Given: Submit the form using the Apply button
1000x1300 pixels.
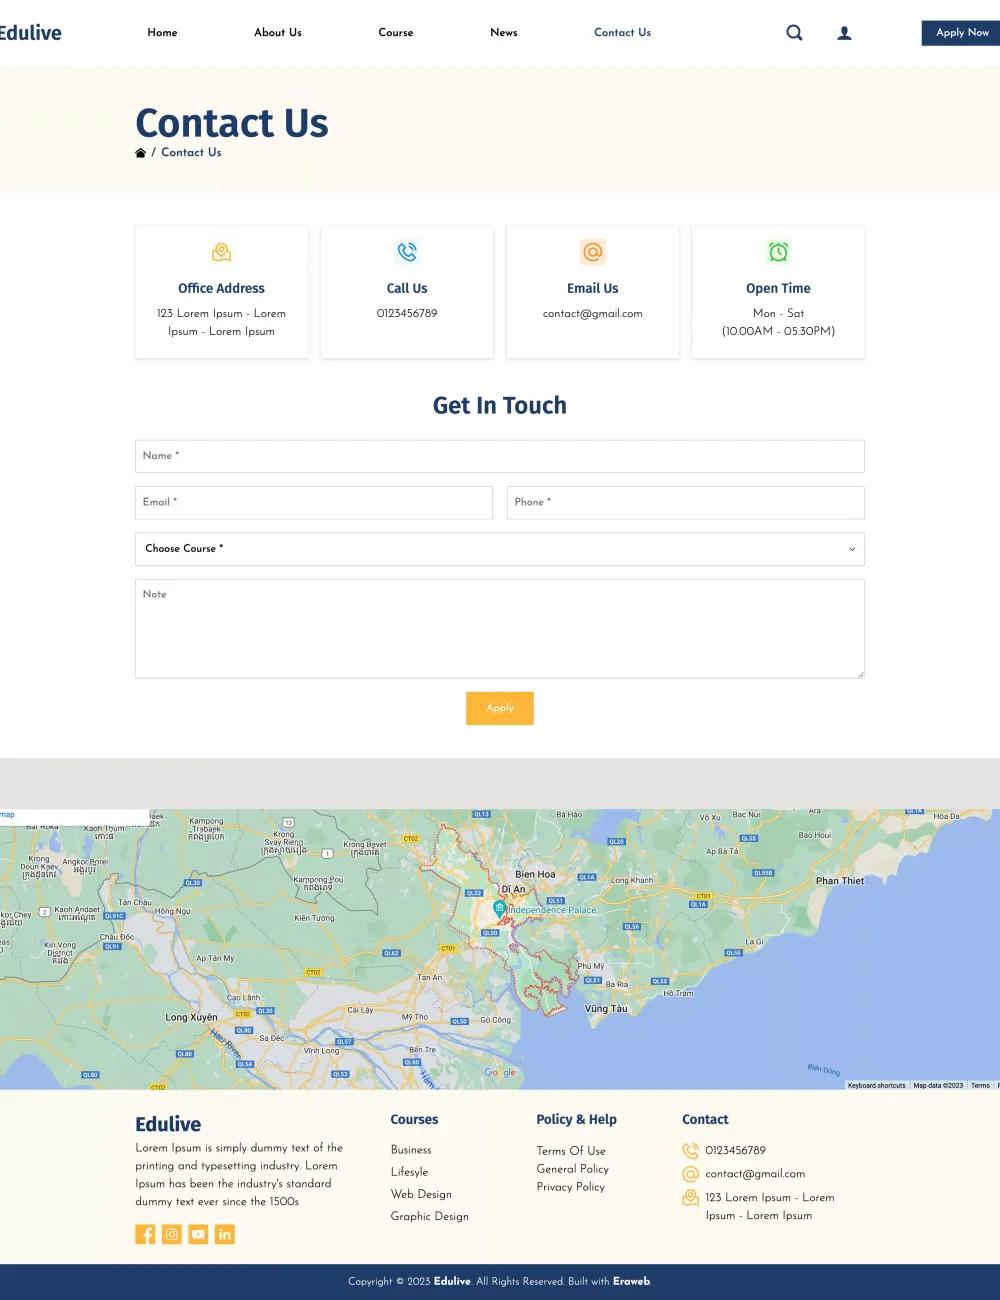Looking at the screenshot, I should (x=499, y=708).
